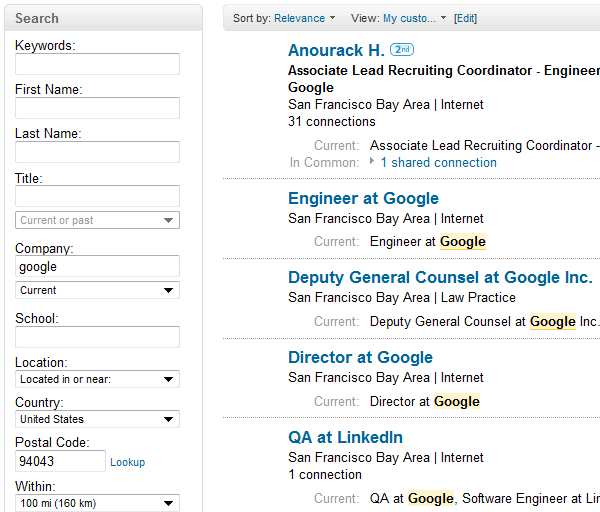Open the Director at Google result
Viewport: 600px width, 512px height.
coord(360,357)
